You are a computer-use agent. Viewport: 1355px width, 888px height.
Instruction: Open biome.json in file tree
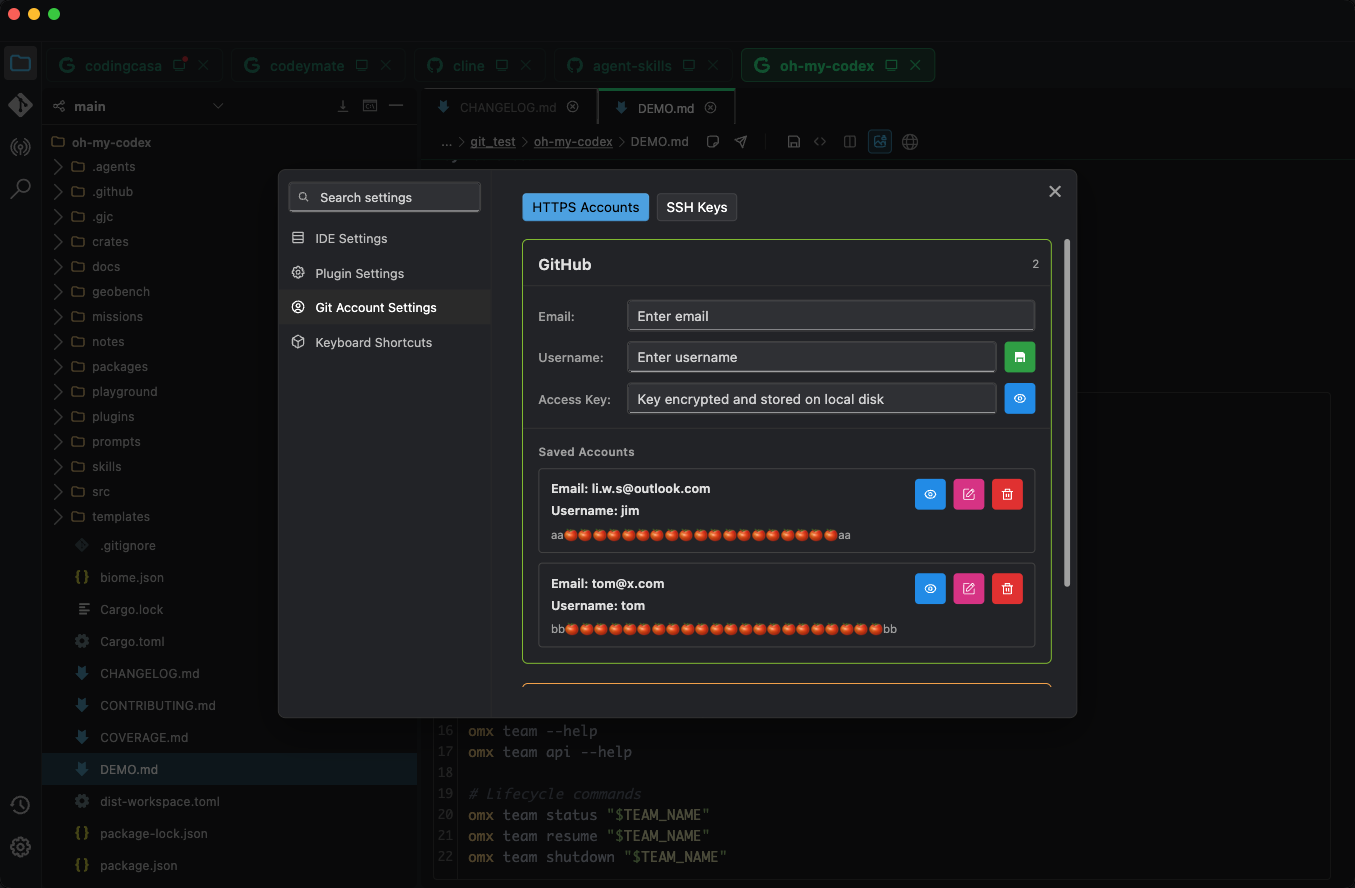(229, 578)
